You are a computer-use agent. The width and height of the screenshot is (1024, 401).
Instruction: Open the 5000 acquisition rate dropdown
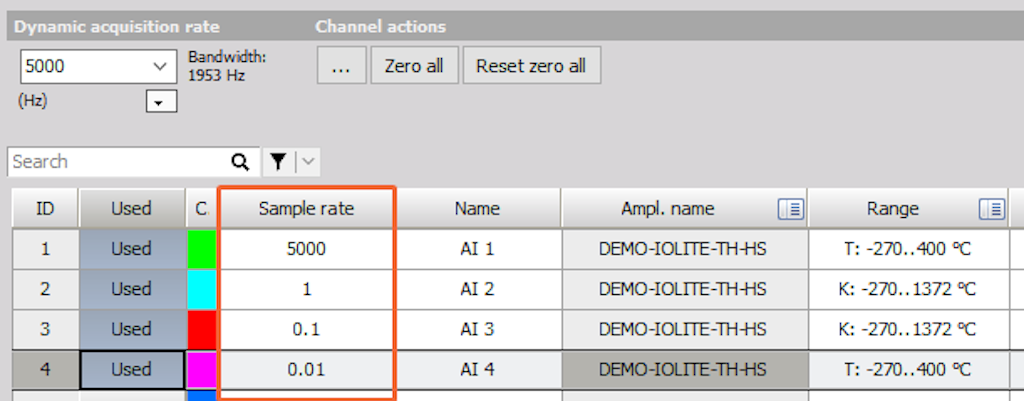pyautogui.click(x=99, y=66)
